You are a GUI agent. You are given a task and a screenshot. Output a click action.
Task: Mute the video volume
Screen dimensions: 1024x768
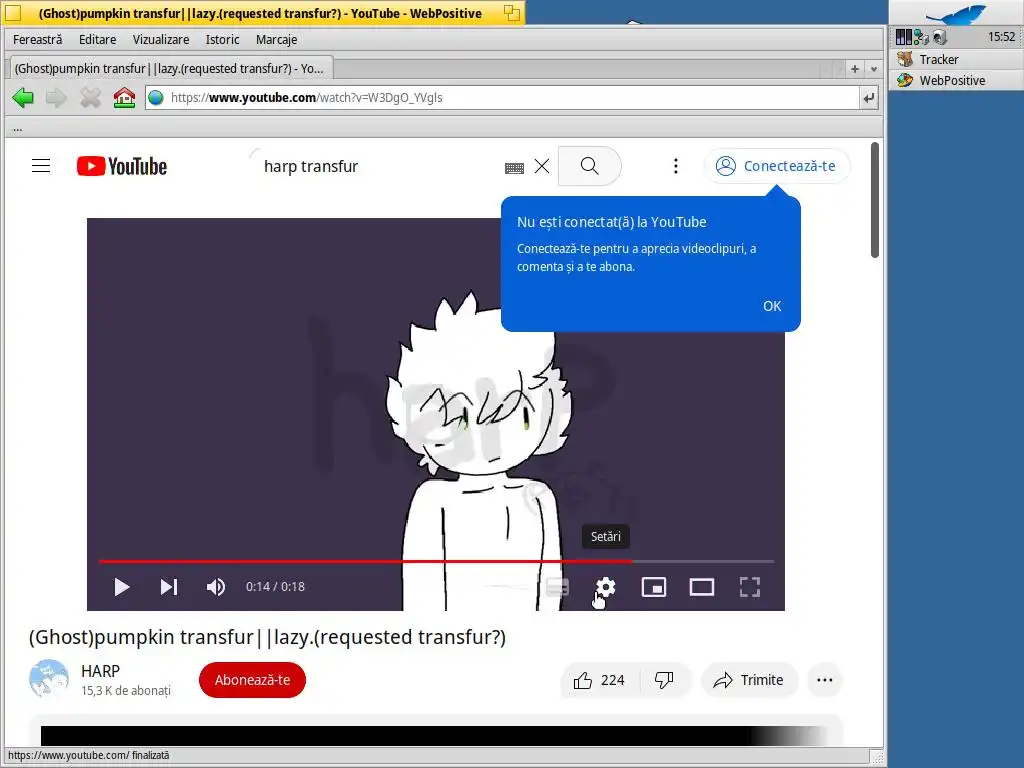pos(216,587)
